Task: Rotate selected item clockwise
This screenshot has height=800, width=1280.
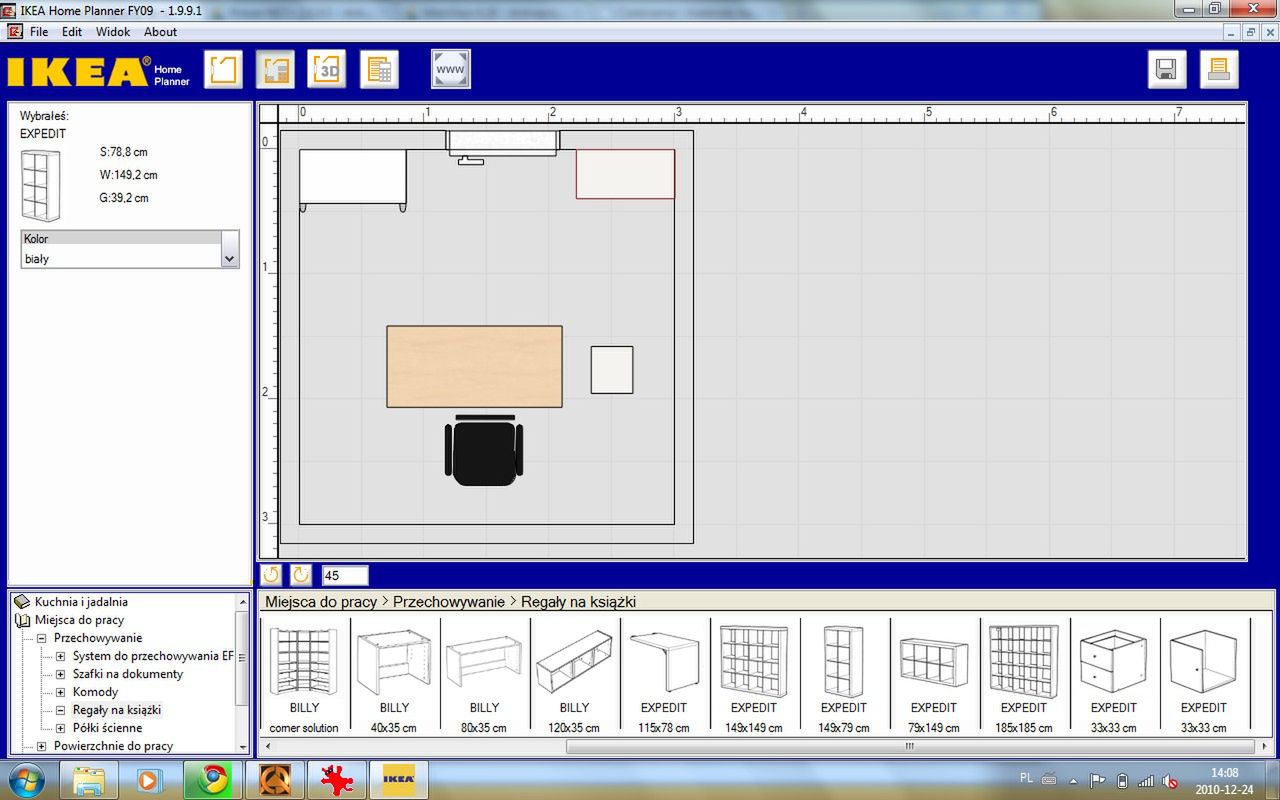Action: click(x=301, y=575)
